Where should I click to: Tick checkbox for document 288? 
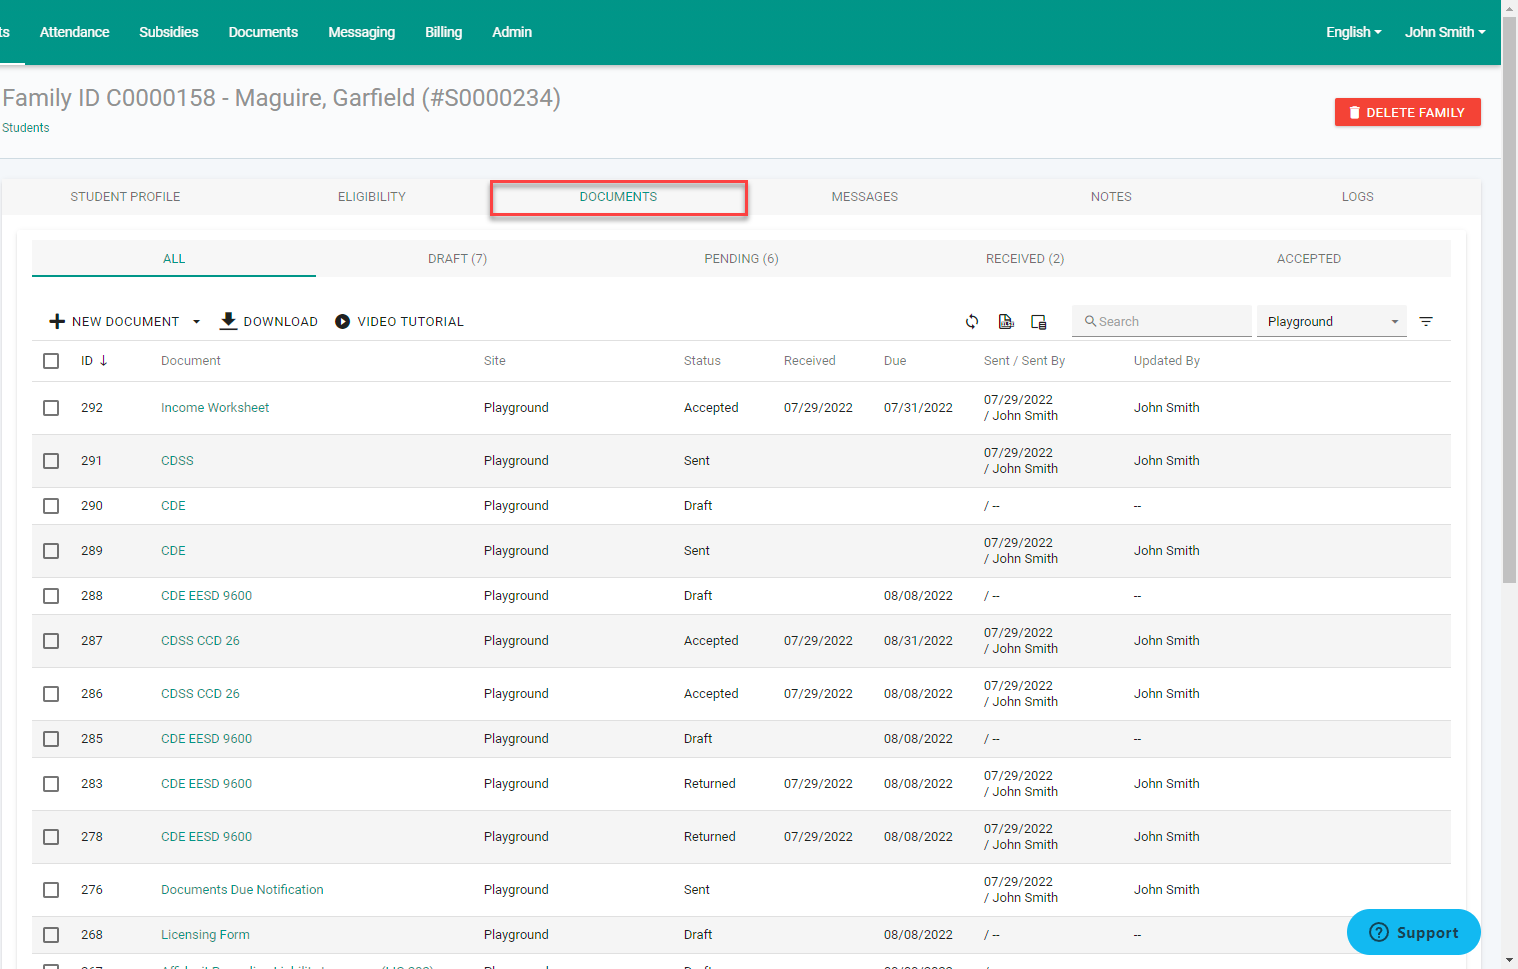(51, 596)
